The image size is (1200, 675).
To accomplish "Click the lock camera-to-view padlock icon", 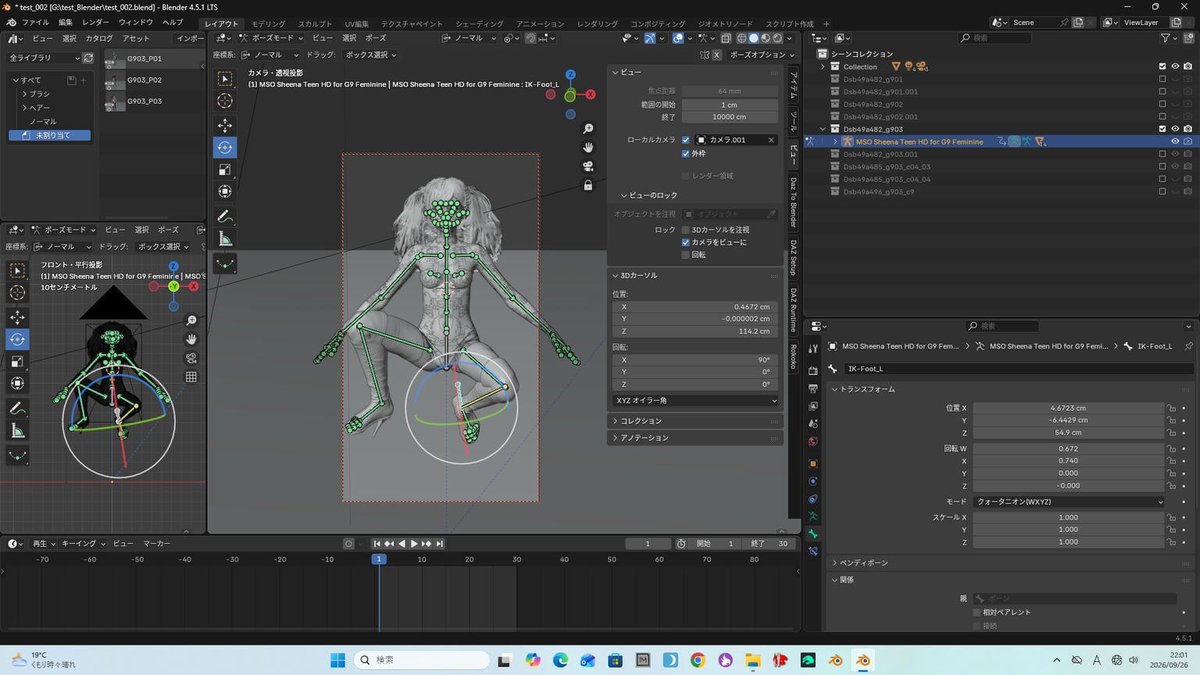I will (589, 185).
